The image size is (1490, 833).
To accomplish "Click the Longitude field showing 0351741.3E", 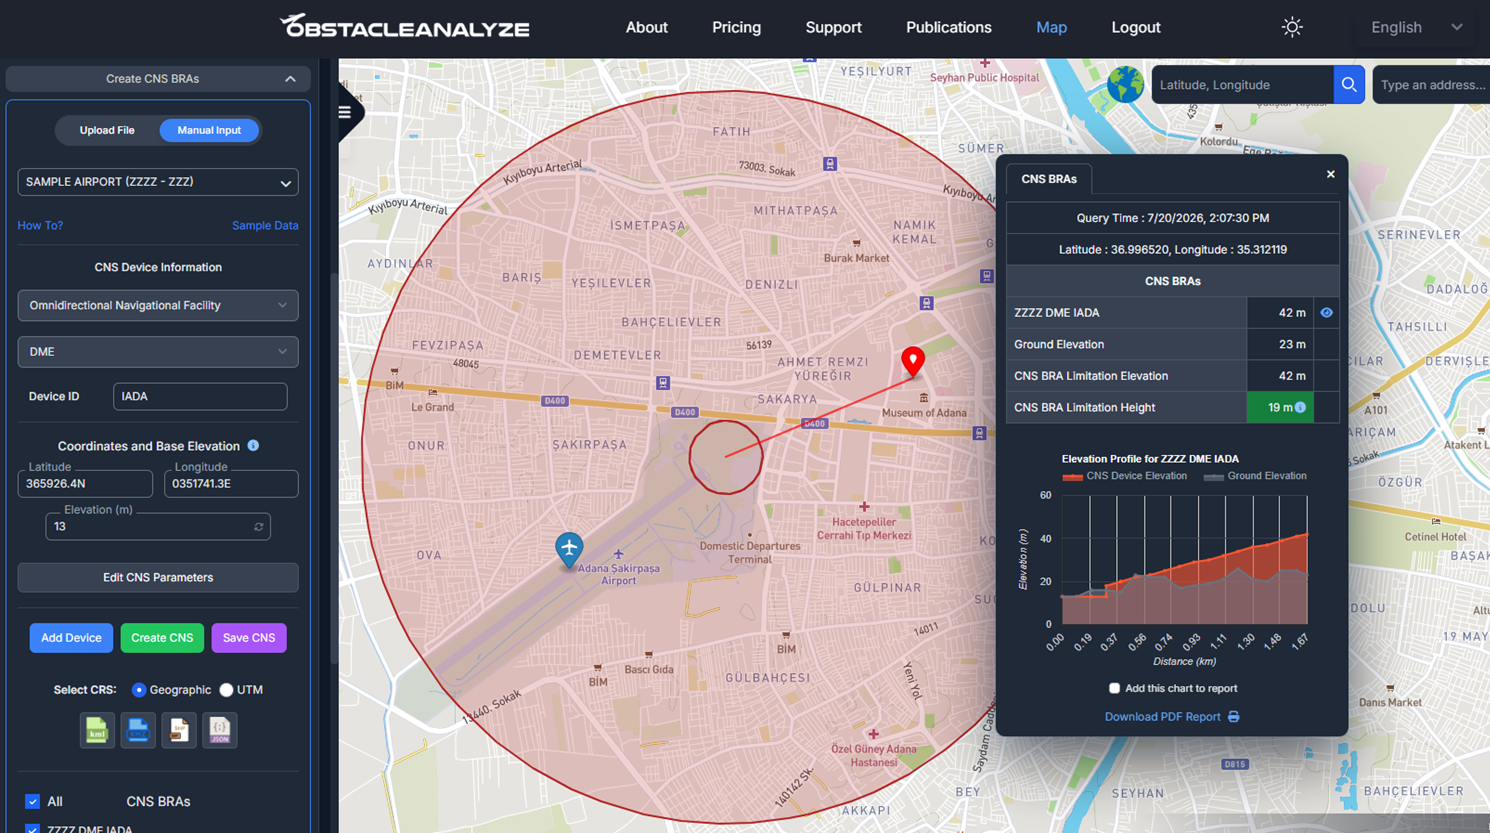I will pyautogui.click(x=231, y=484).
